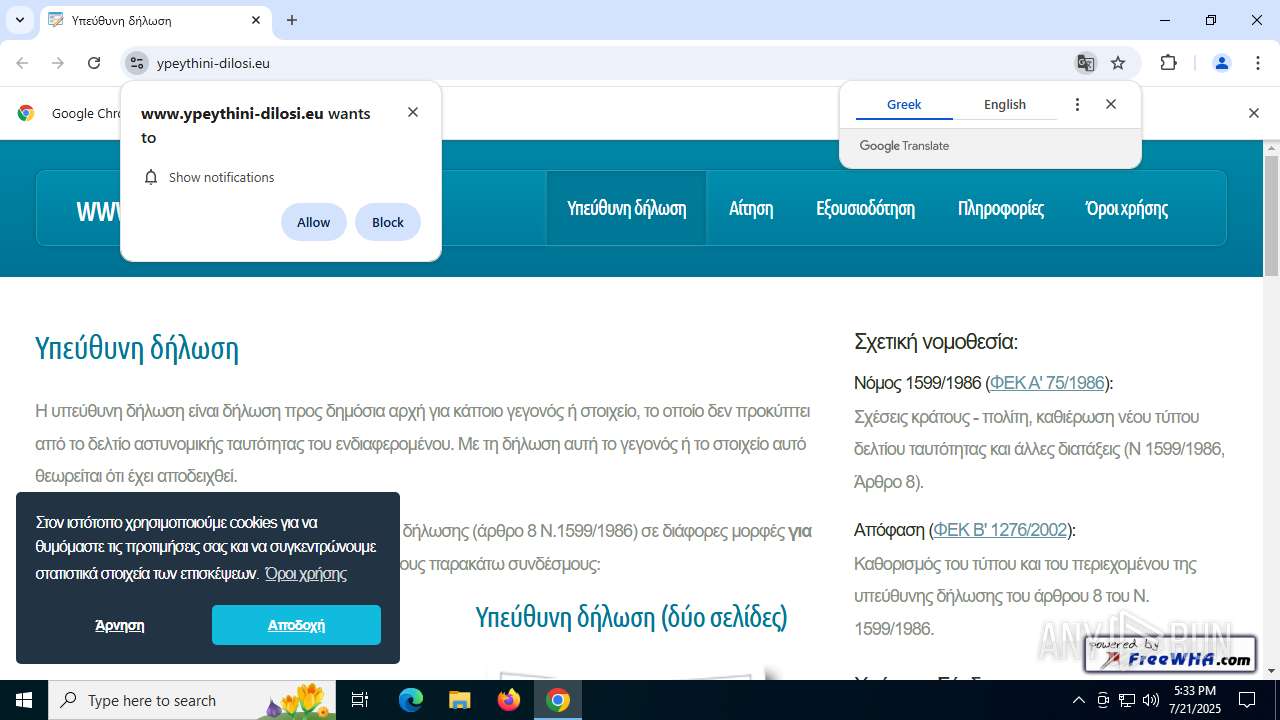Open Πληροφορίες navigation menu item
The height and width of the screenshot is (720, 1280).
1001,208
